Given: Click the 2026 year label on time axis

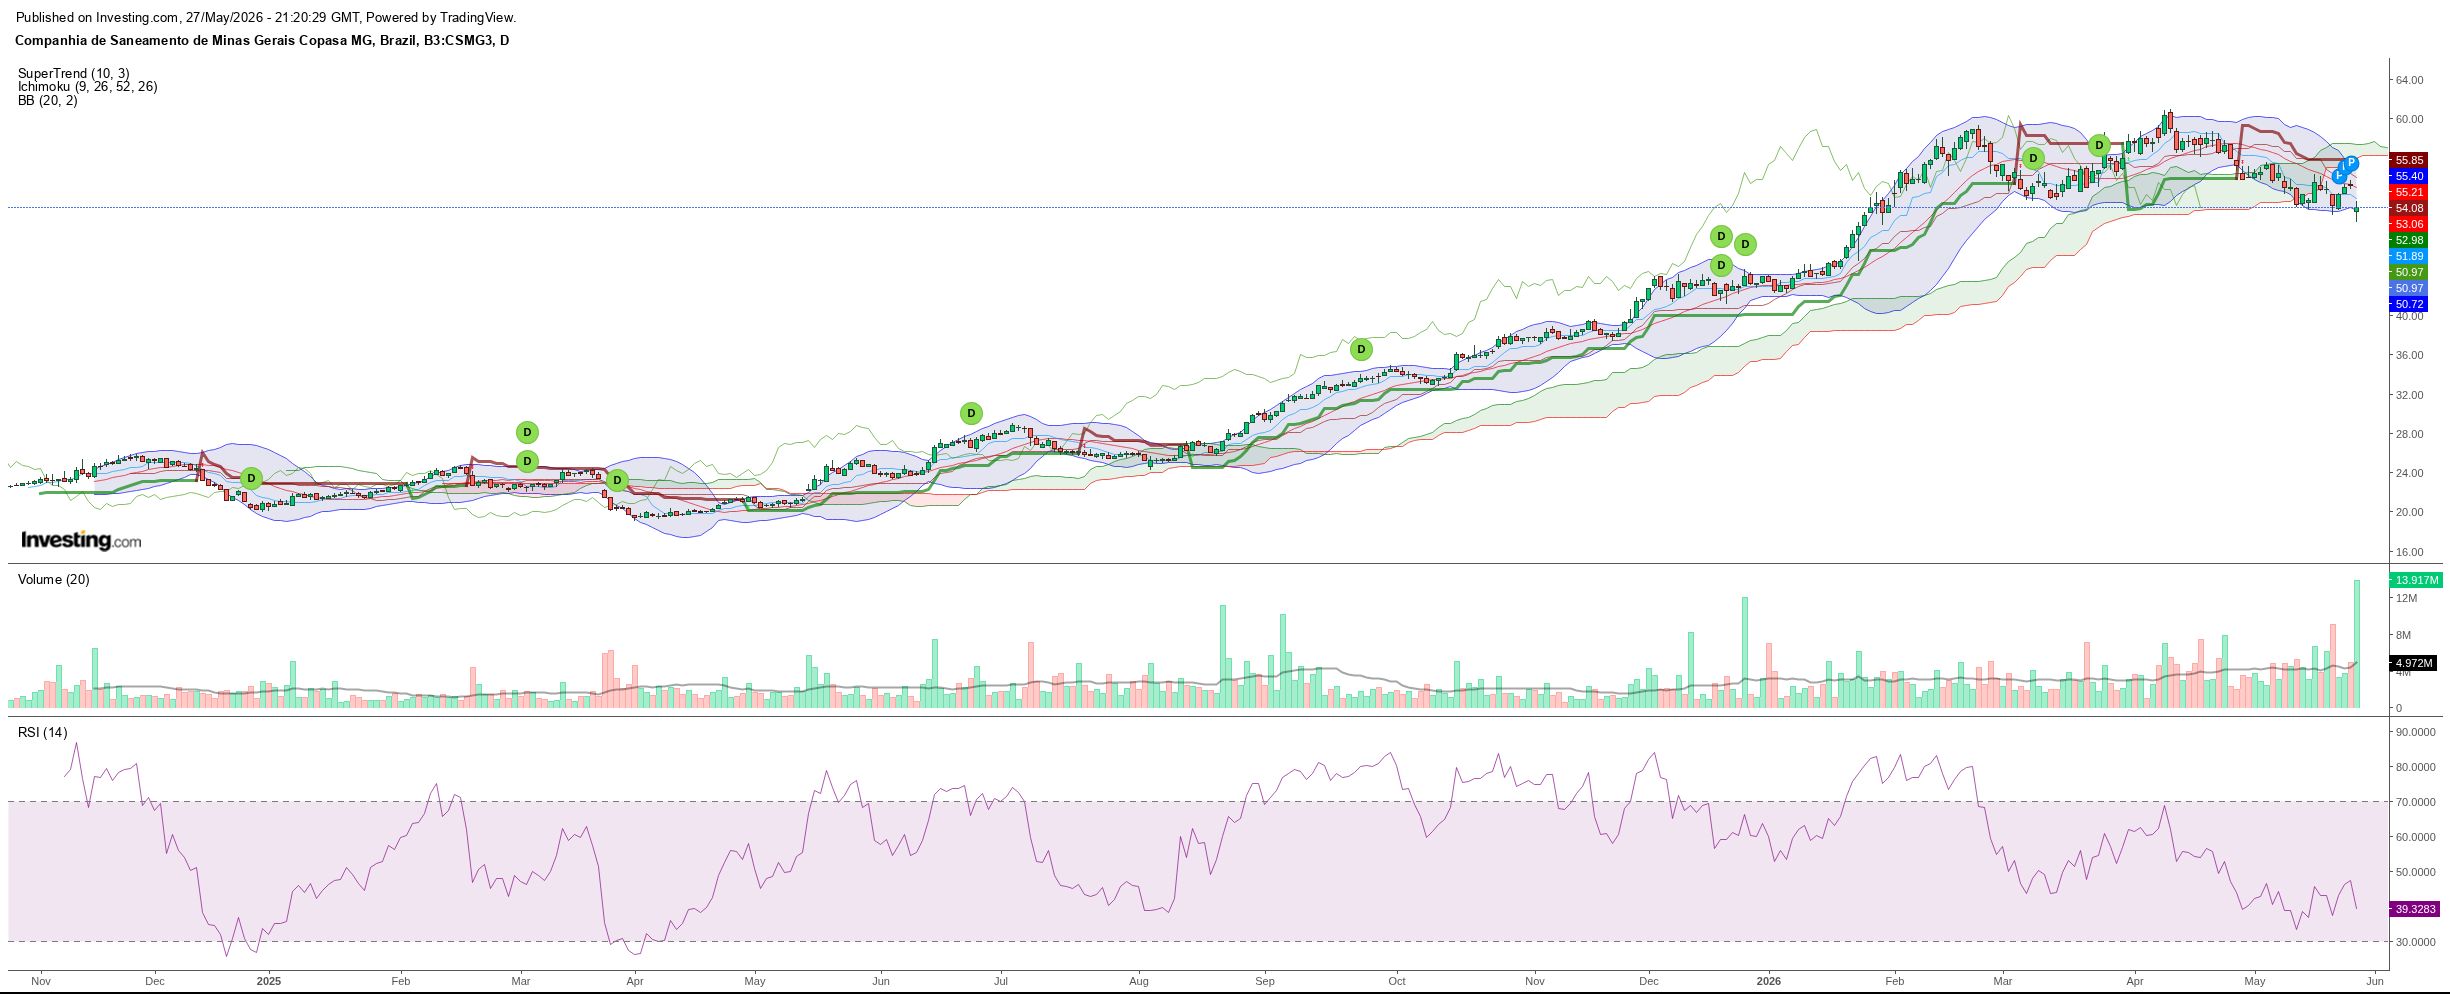Looking at the screenshot, I should (x=1769, y=981).
